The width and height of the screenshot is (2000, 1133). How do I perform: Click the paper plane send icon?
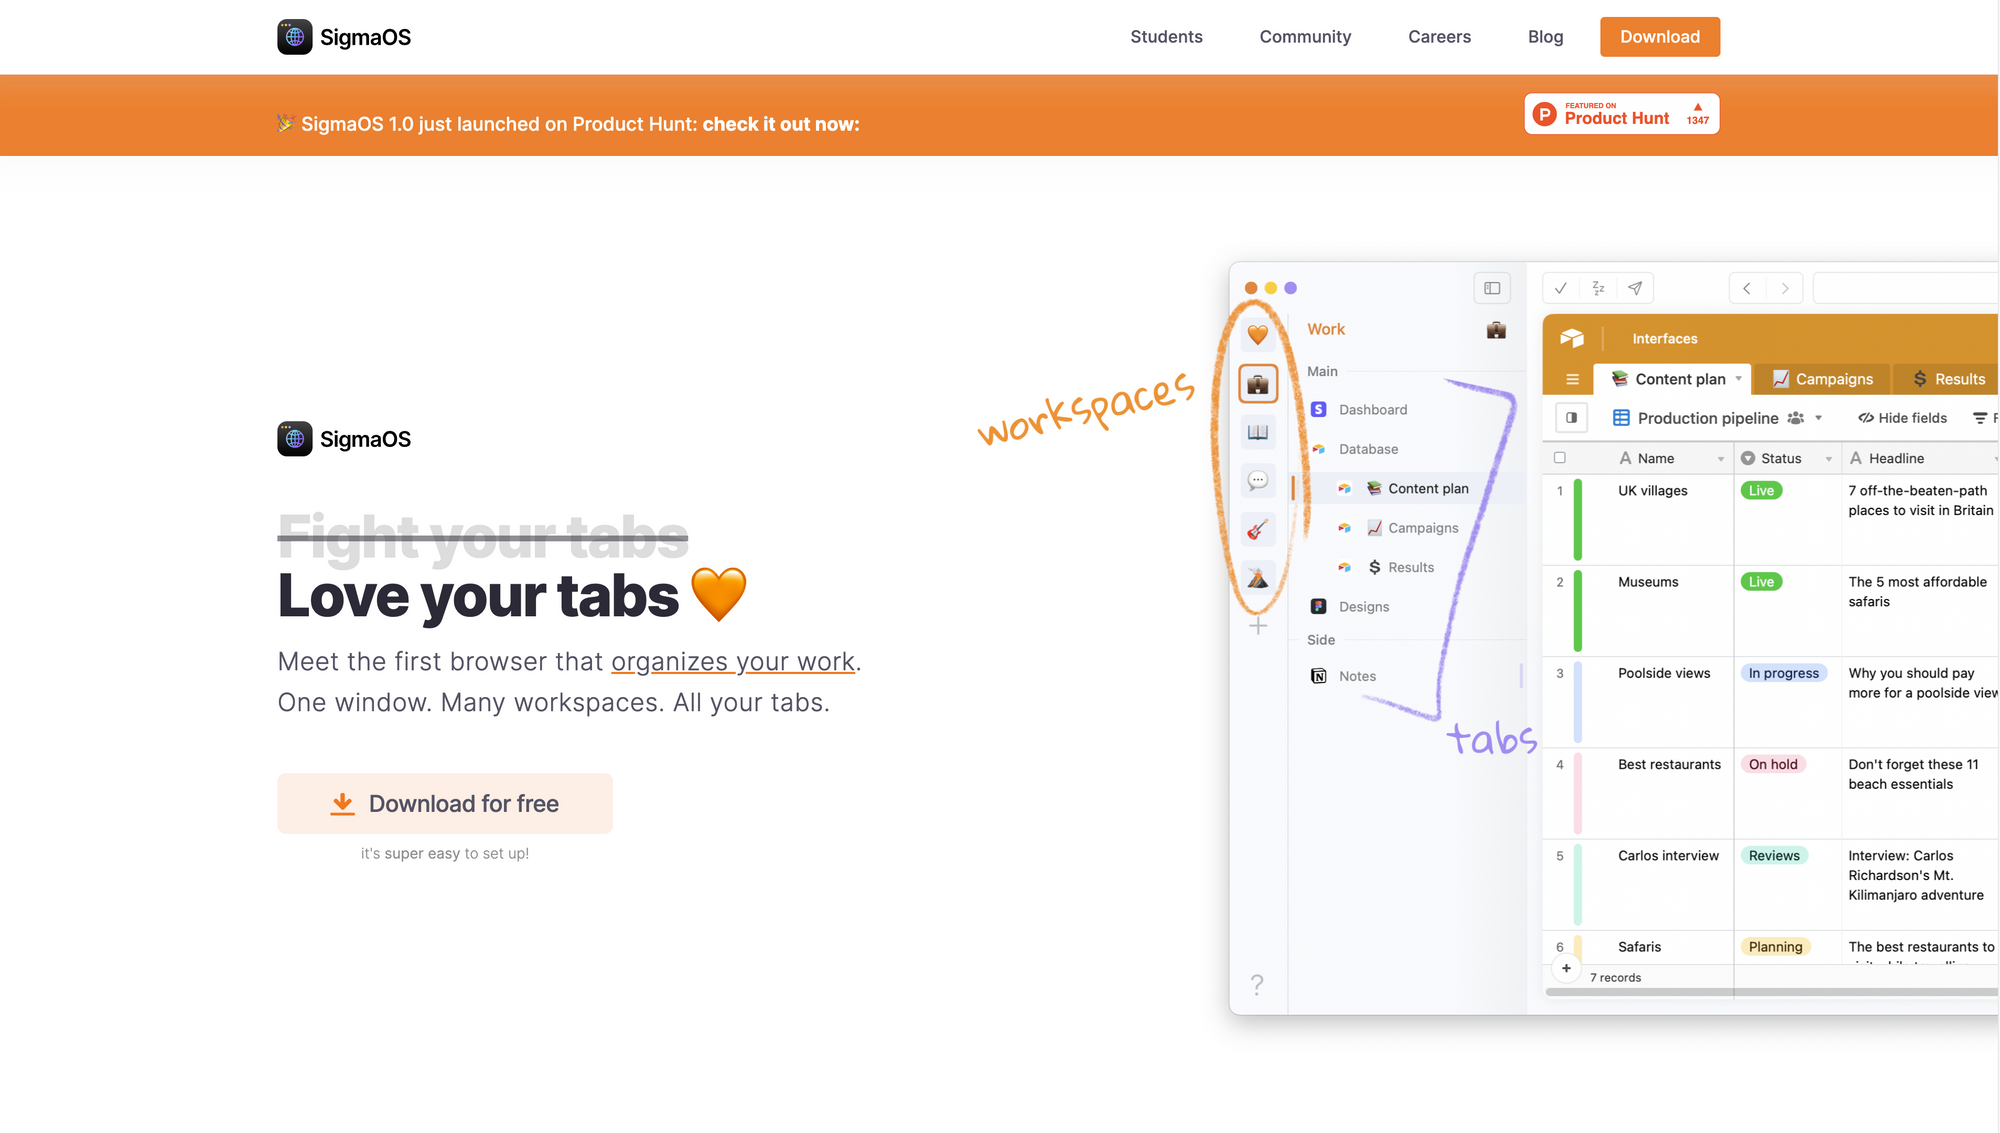1635,288
